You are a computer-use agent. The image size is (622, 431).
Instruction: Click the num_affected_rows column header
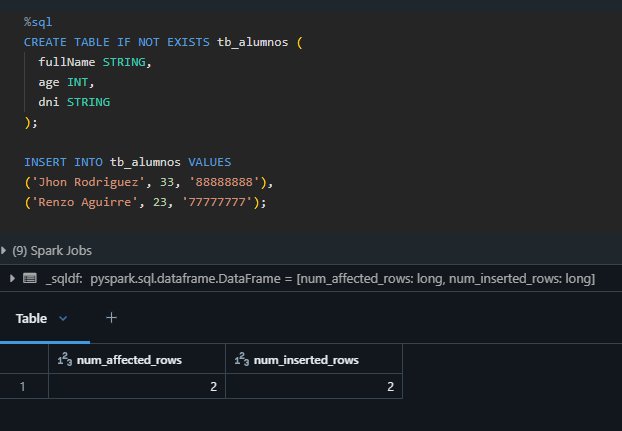(x=137, y=360)
